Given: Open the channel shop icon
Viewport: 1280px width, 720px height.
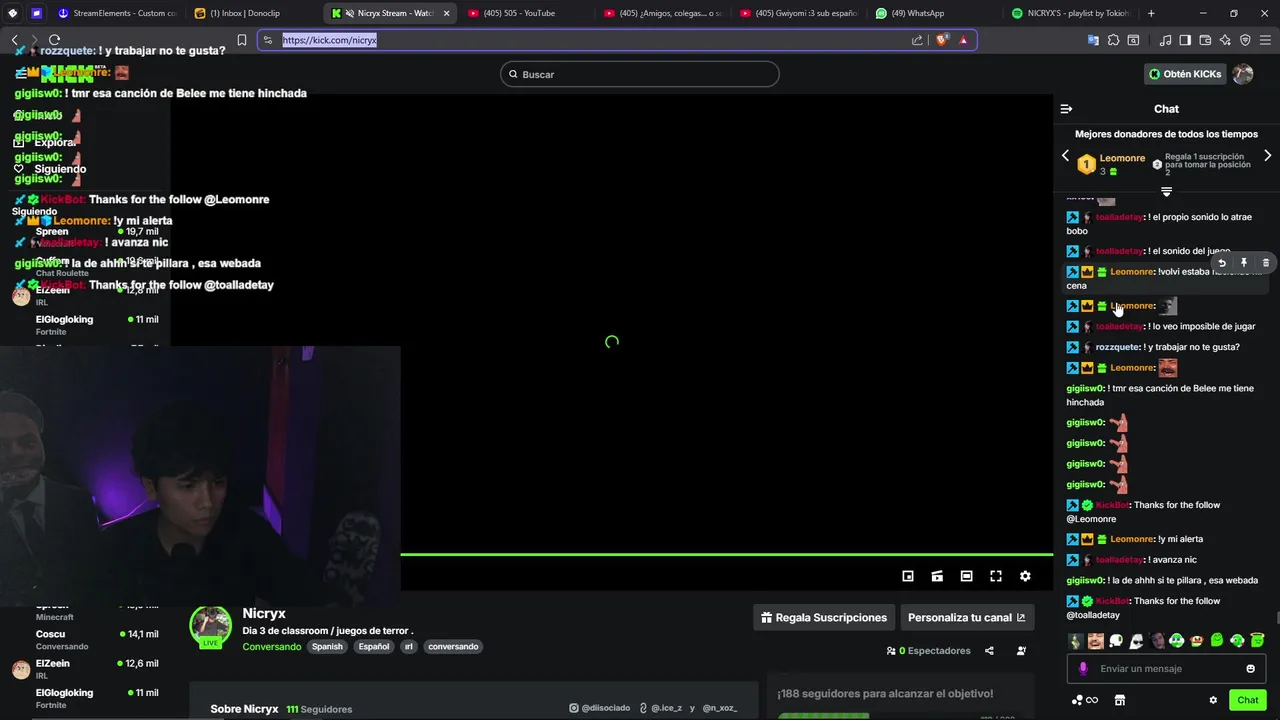Looking at the screenshot, I should pos(1120,700).
